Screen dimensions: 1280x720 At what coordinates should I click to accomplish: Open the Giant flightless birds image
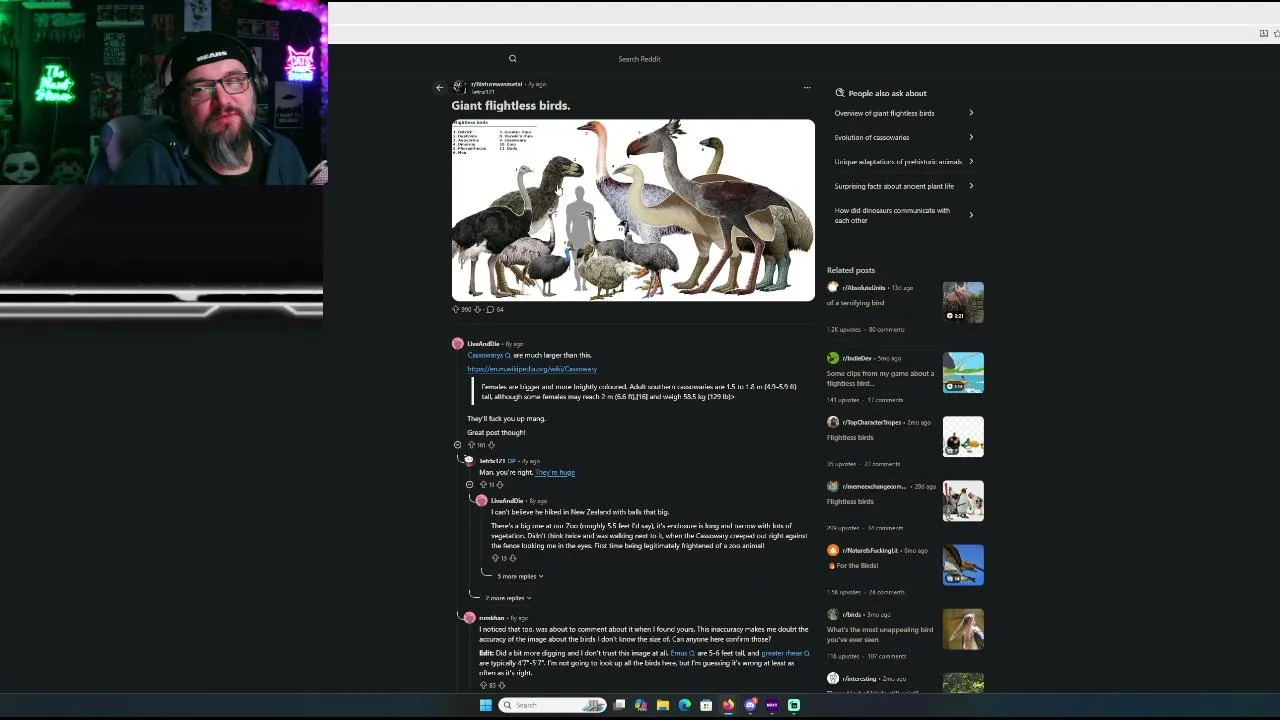633,210
